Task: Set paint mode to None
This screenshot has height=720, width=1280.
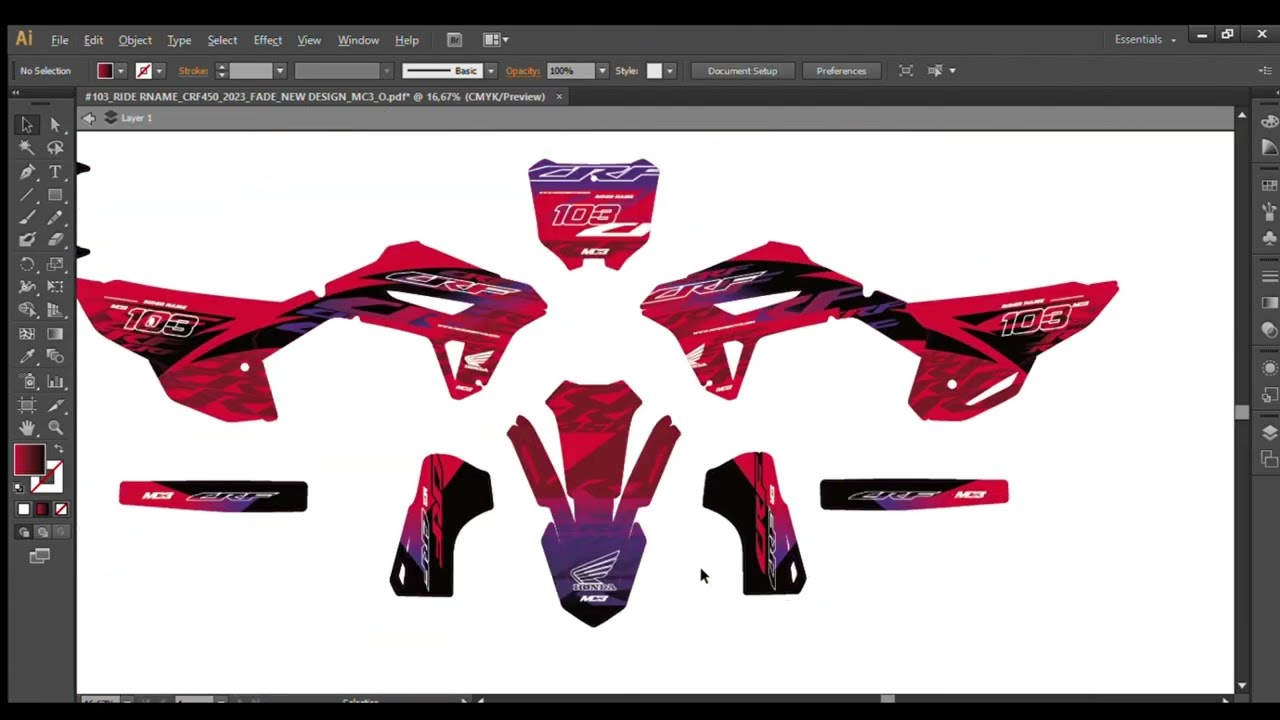Action: coord(60,510)
